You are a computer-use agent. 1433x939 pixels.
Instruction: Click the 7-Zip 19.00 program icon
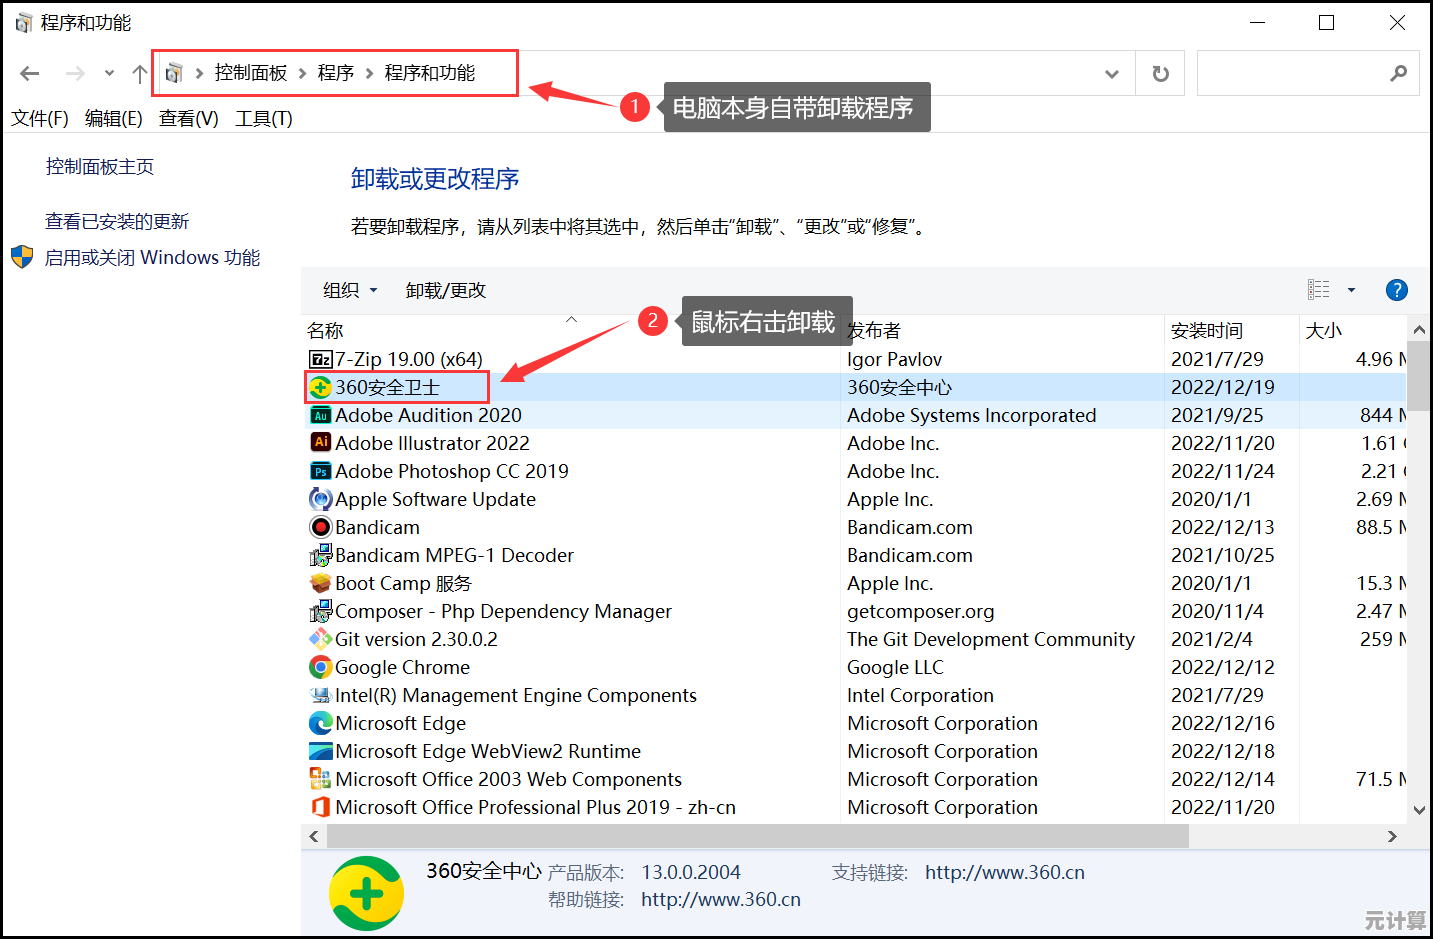point(320,359)
